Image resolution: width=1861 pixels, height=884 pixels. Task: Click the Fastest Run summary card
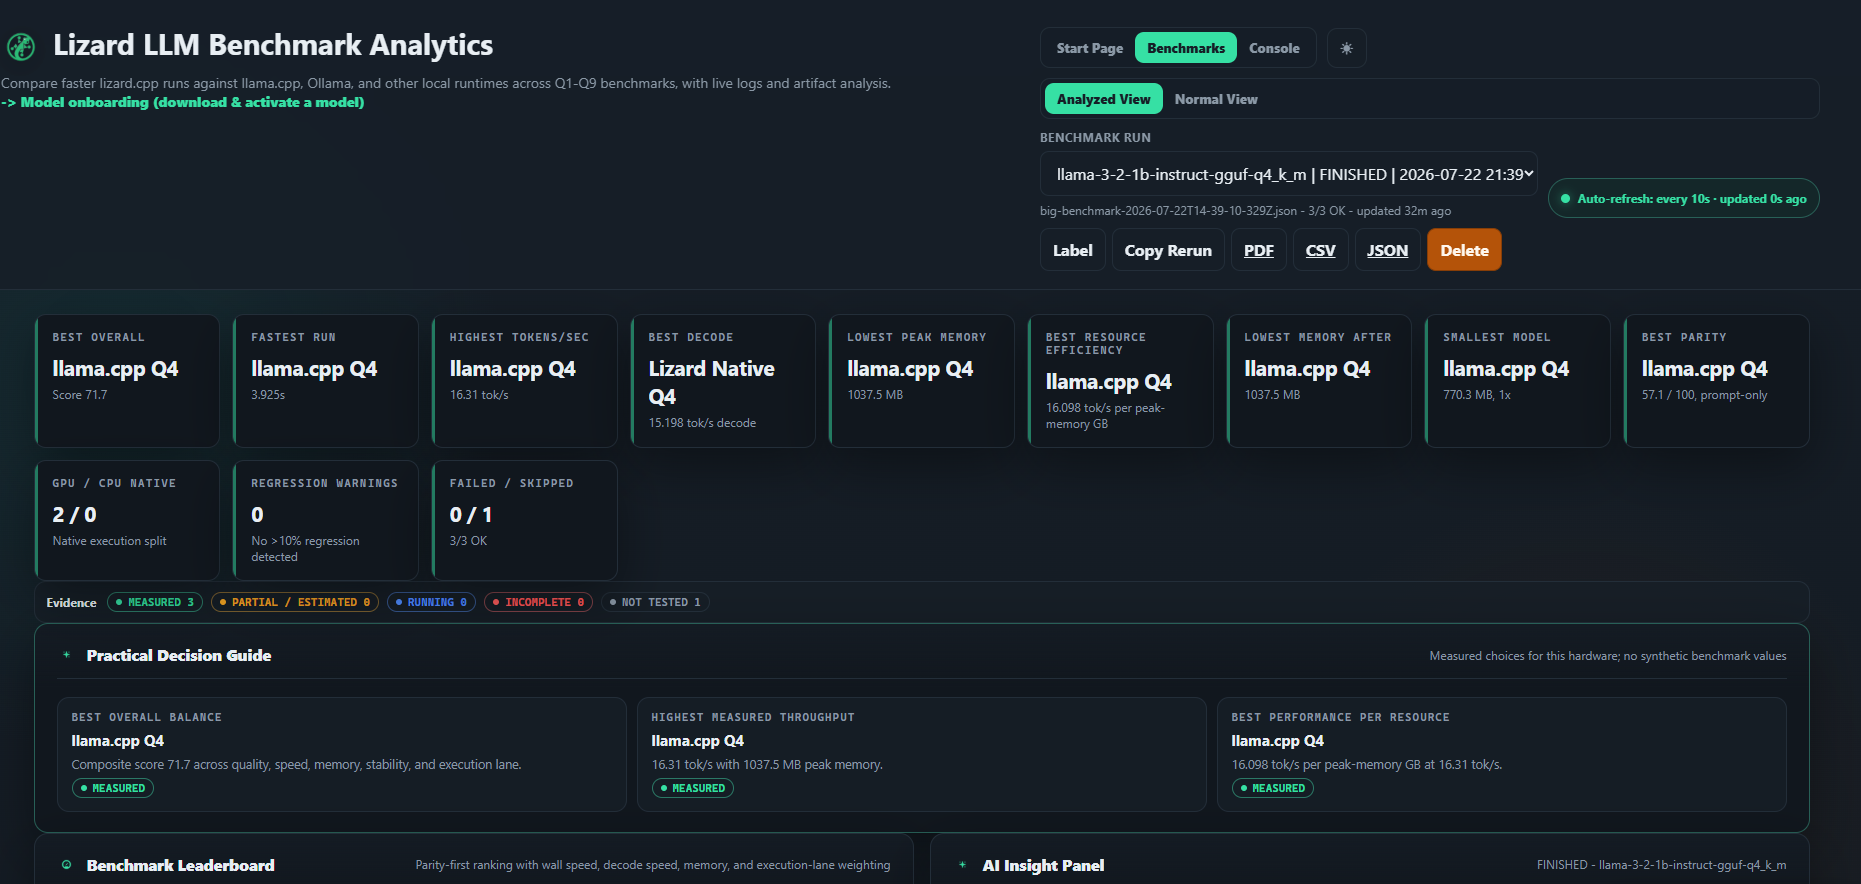pyautogui.click(x=326, y=381)
